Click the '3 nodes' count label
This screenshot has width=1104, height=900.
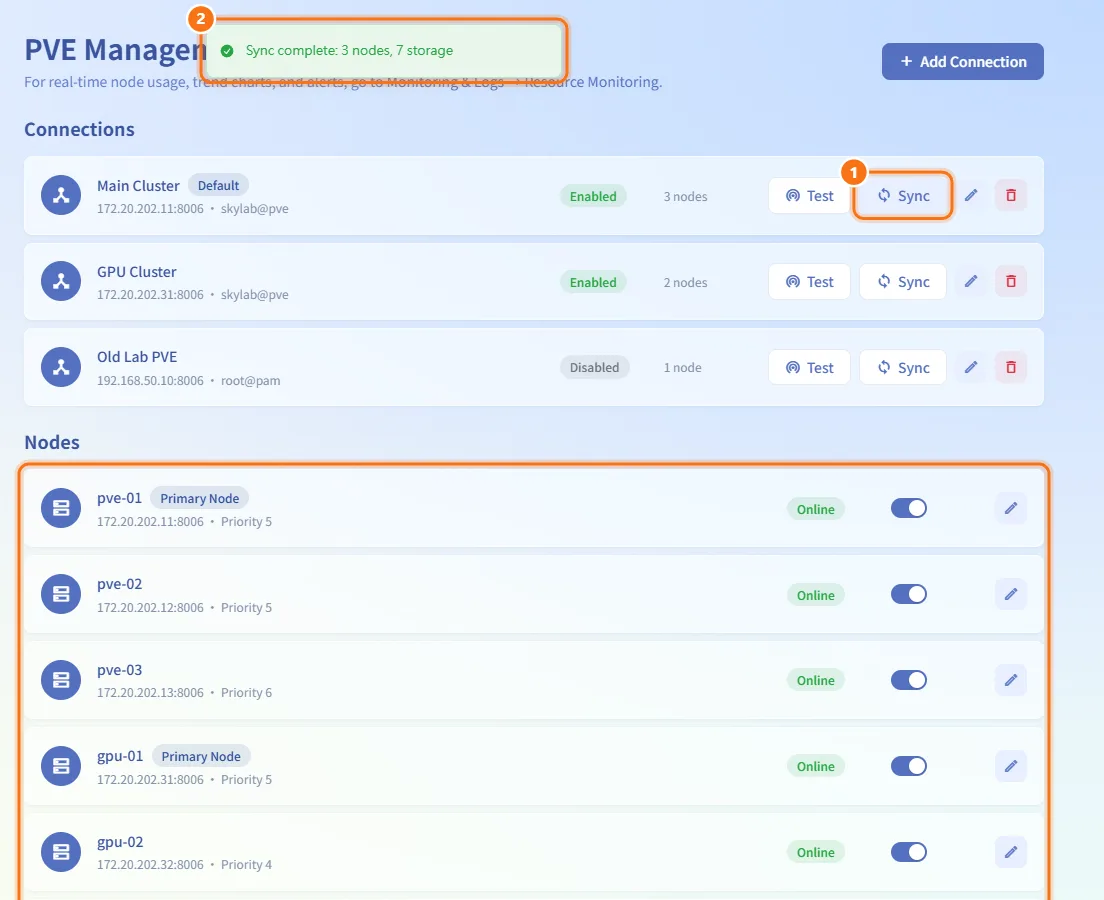pos(685,196)
